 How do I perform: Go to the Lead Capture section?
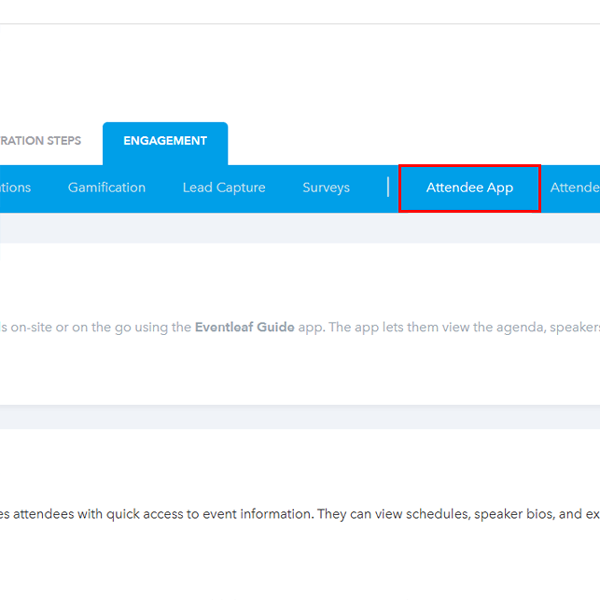pyautogui.click(x=223, y=188)
